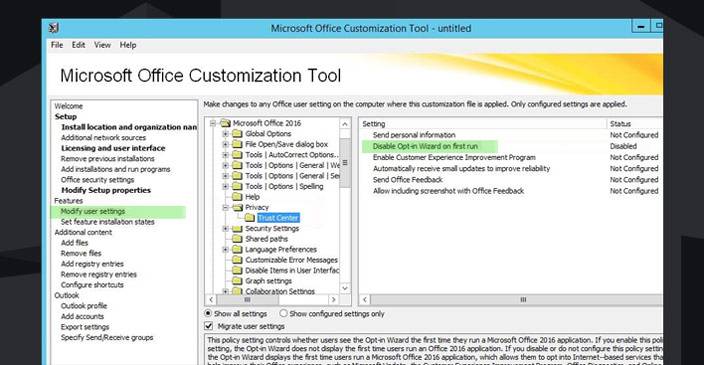Open Additional network sources section
Screen dimensions: 704x365
(x=103, y=137)
